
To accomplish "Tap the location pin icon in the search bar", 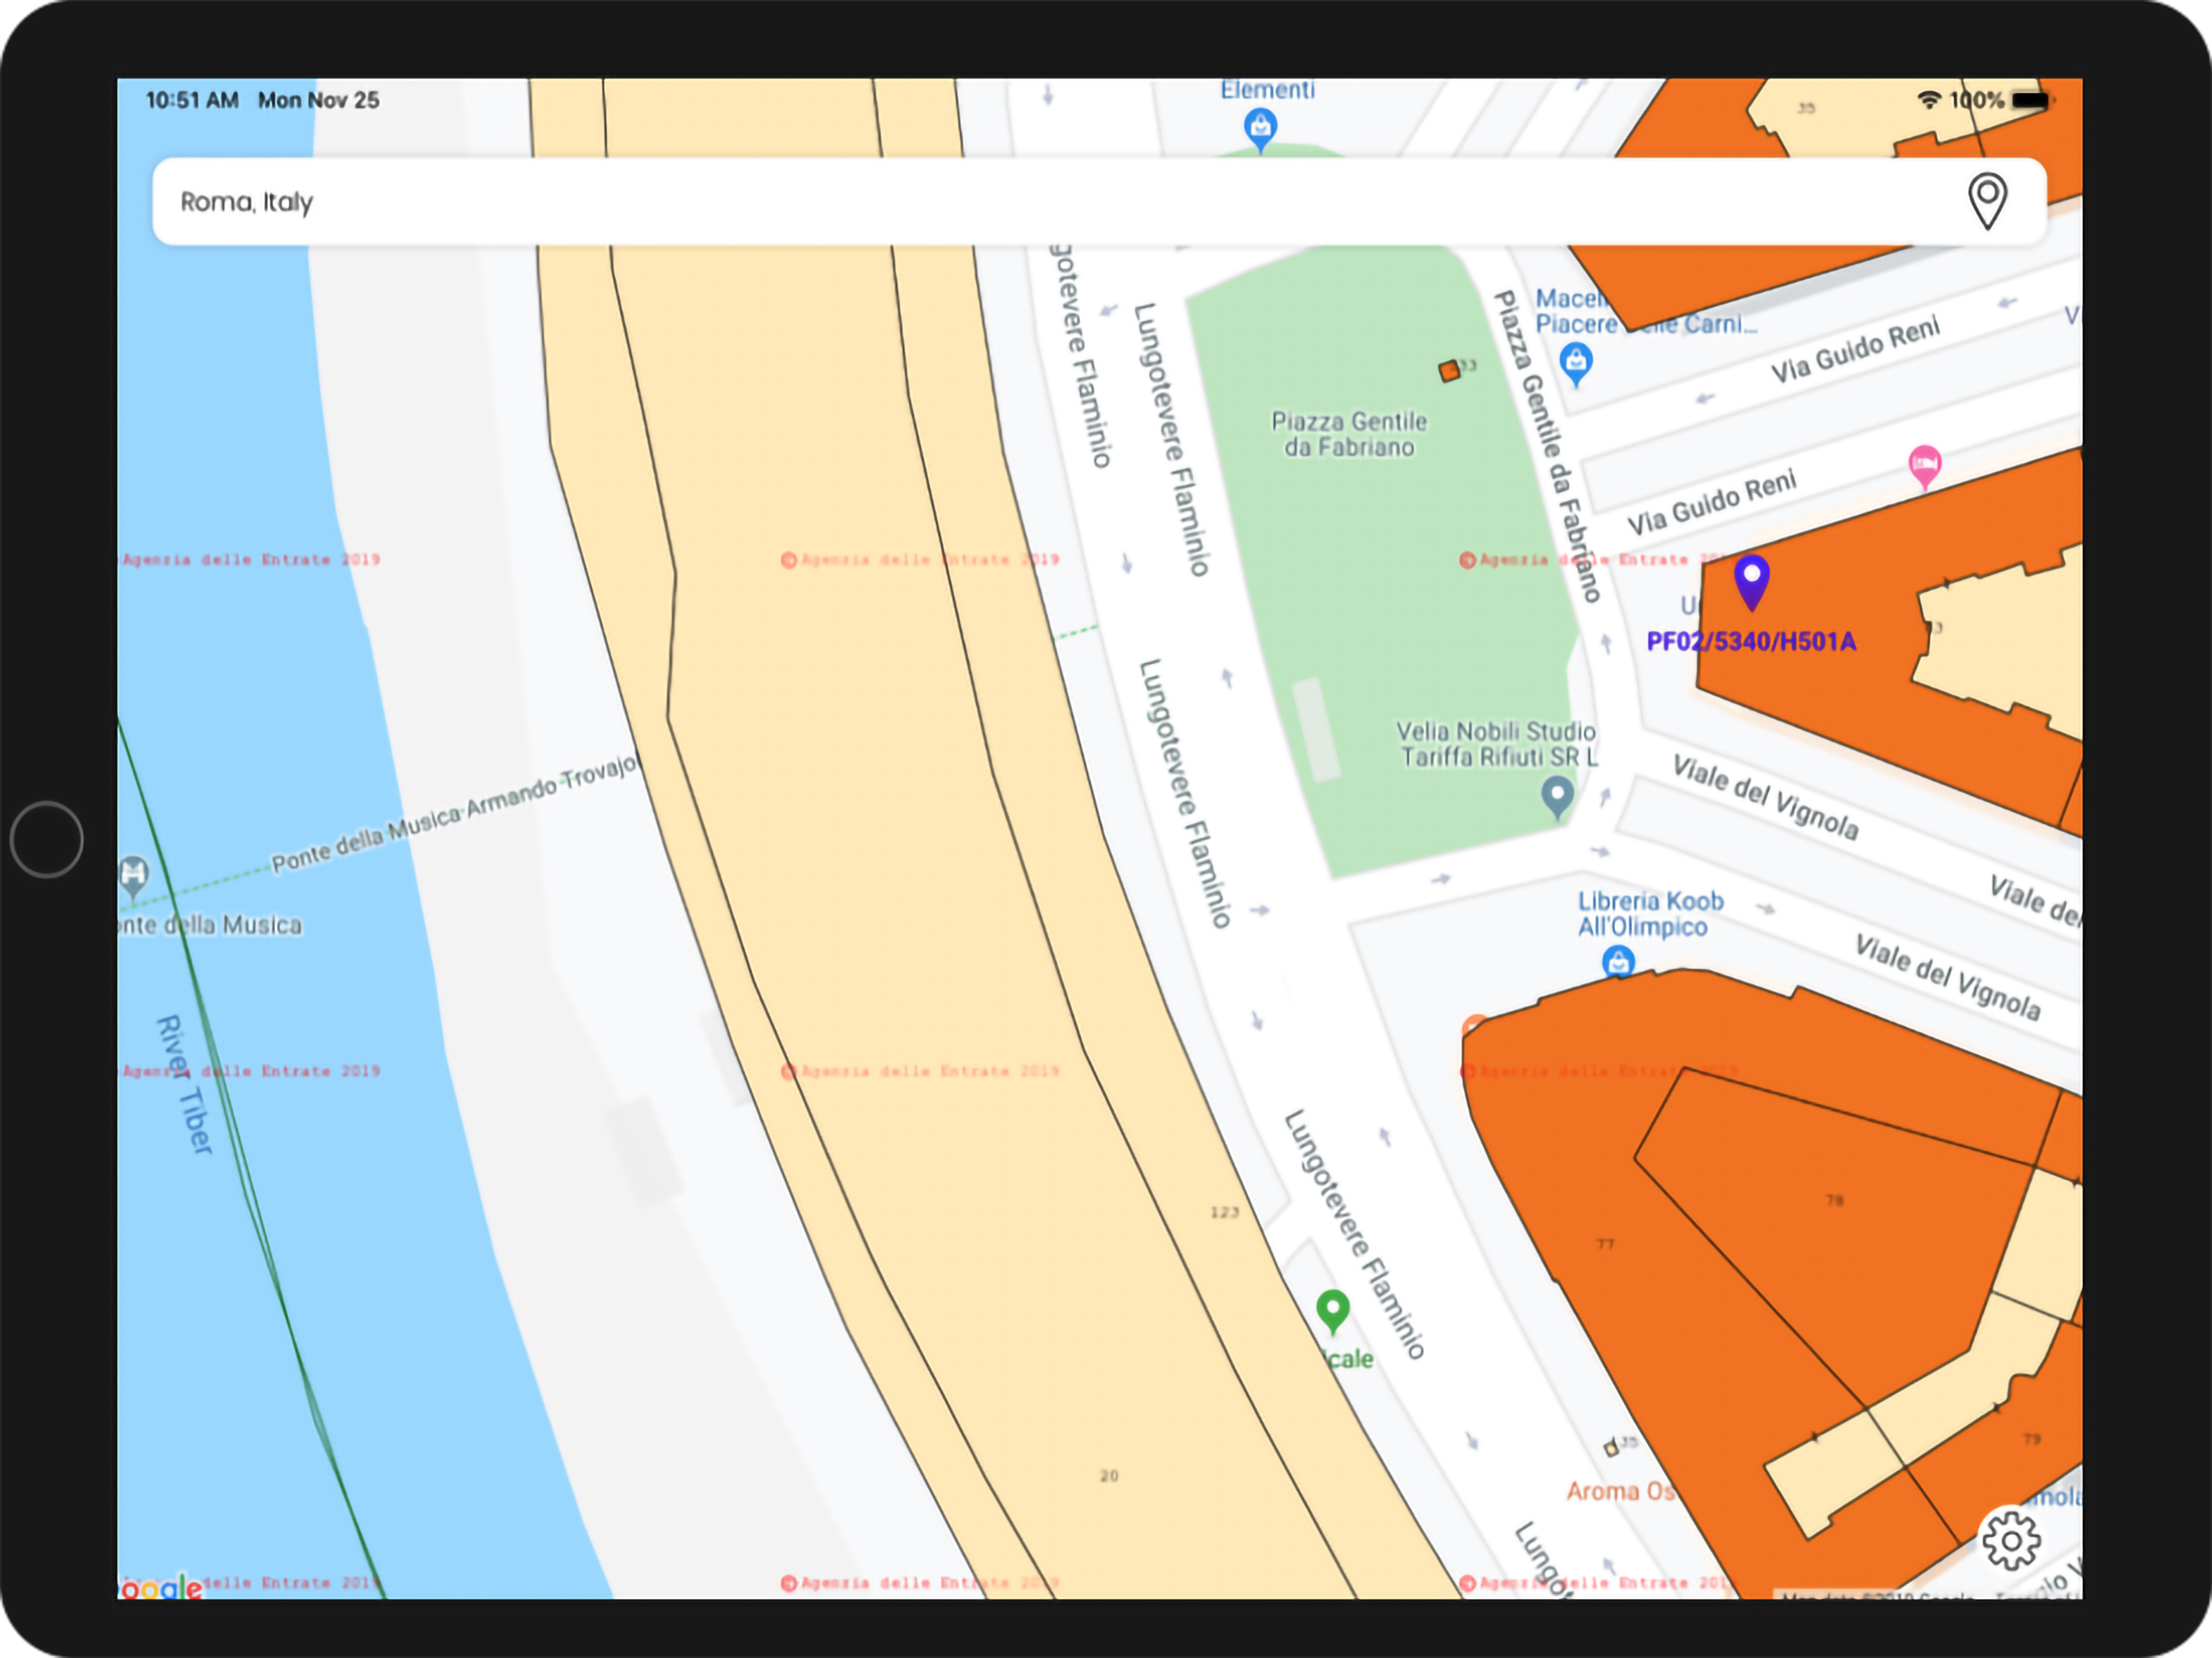I will coord(1987,201).
